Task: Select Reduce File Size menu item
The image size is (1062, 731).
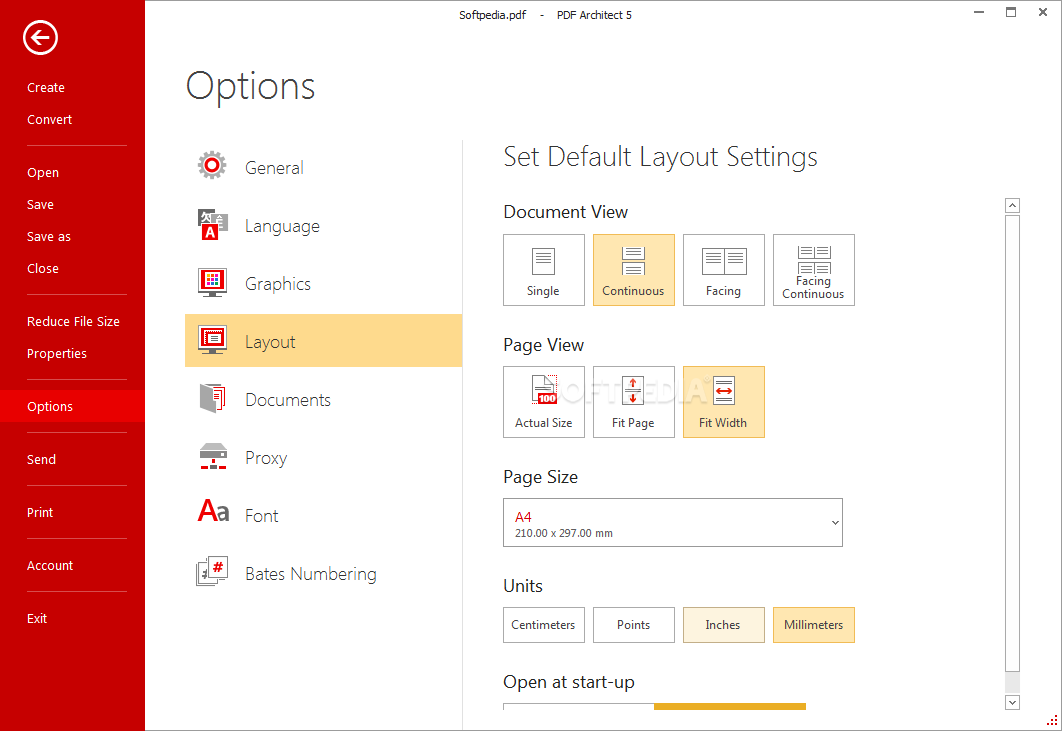Action: click(x=73, y=321)
